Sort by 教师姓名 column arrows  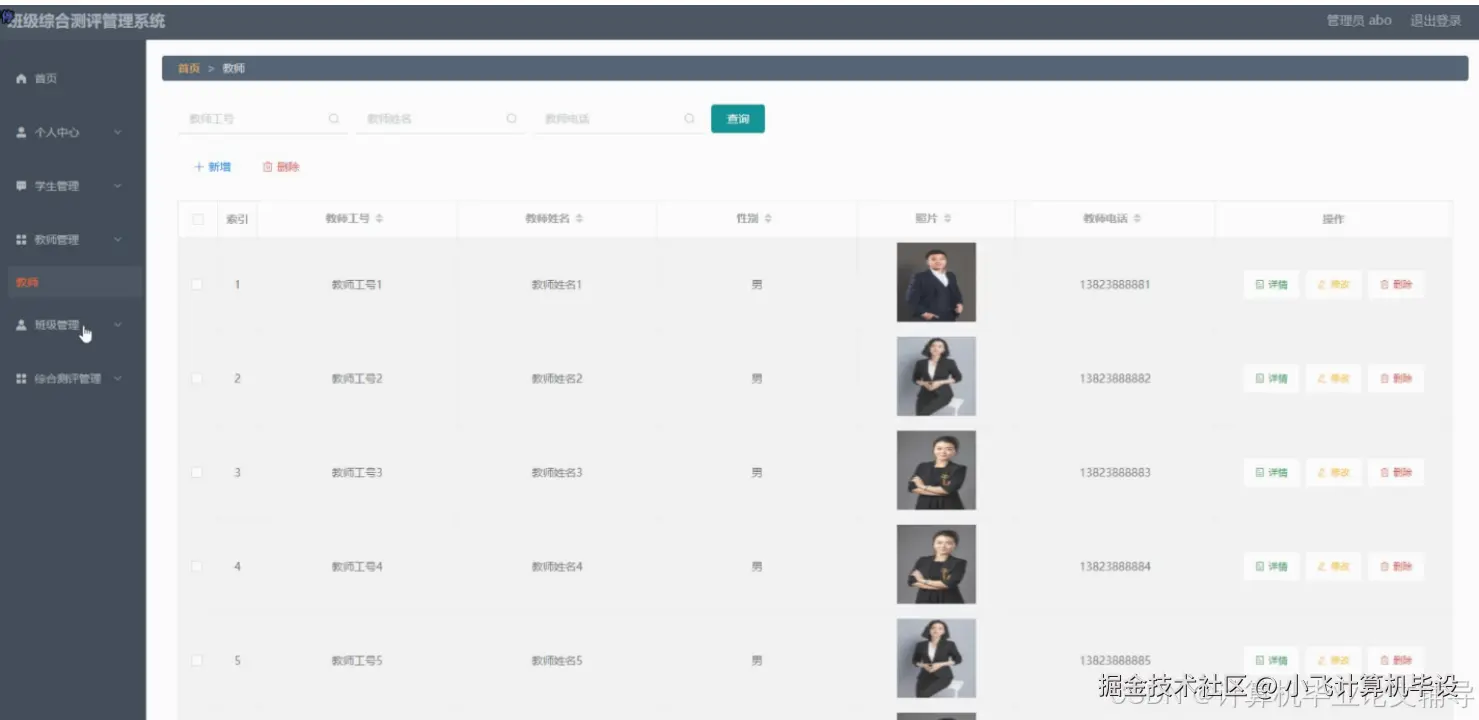click(579, 219)
